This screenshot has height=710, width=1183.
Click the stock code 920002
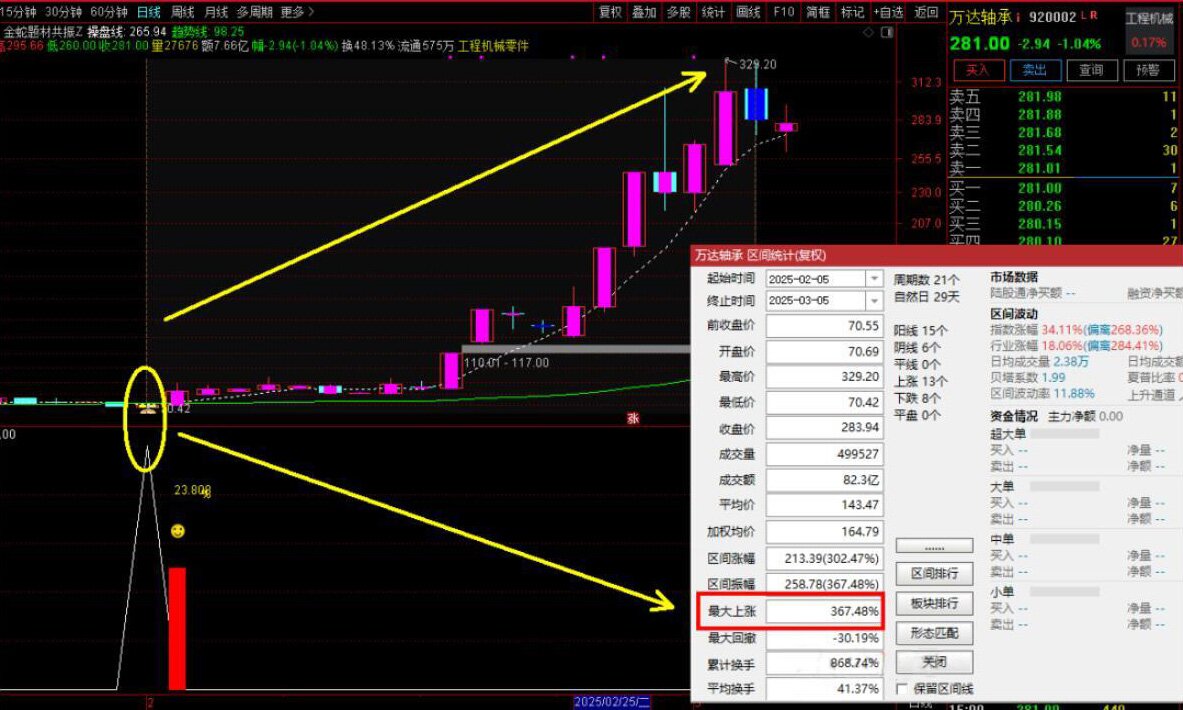pyautogui.click(x=1052, y=17)
